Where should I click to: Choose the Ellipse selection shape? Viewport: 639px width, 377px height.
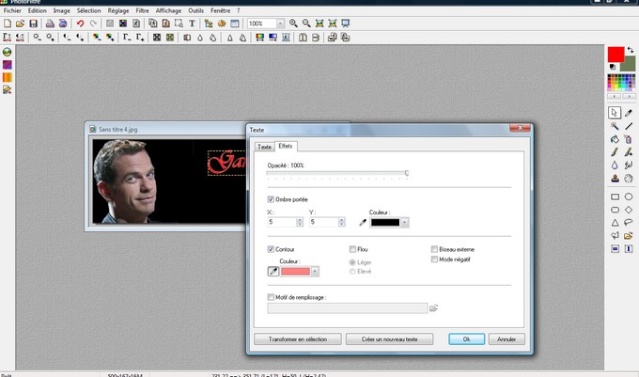click(x=628, y=197)
